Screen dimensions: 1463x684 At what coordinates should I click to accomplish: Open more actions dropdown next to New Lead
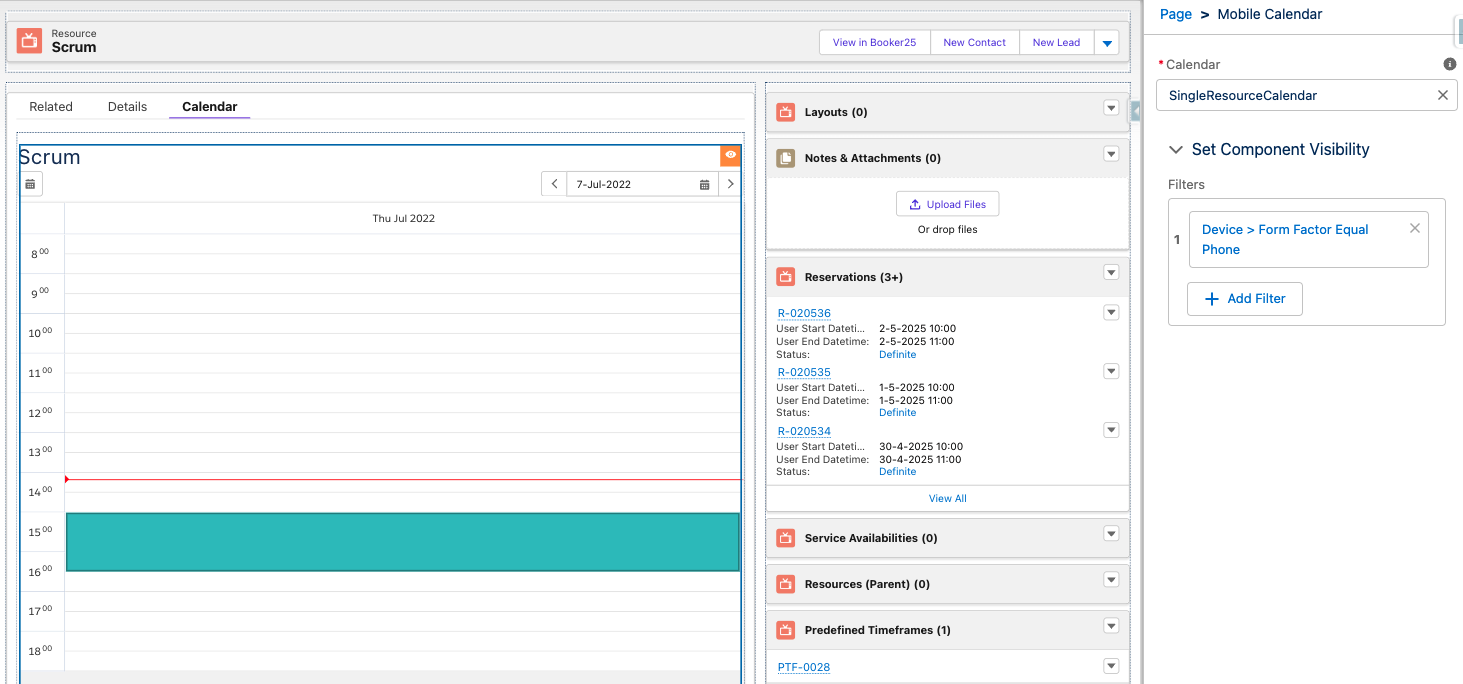1106,43
